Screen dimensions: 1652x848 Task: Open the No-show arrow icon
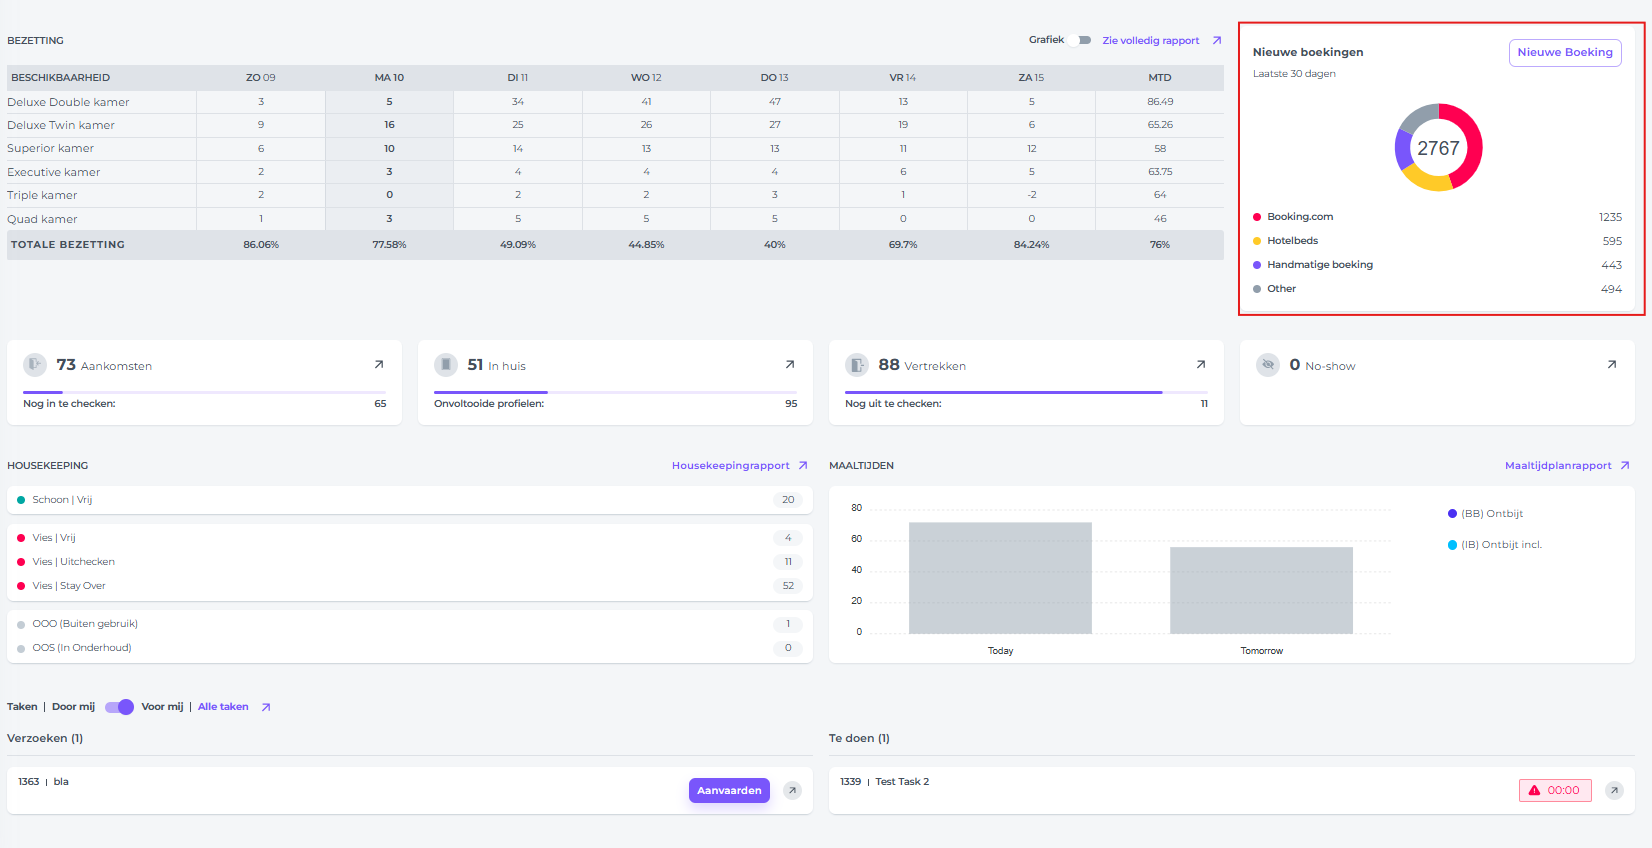pyautogui.click(x=1612, y=365)
